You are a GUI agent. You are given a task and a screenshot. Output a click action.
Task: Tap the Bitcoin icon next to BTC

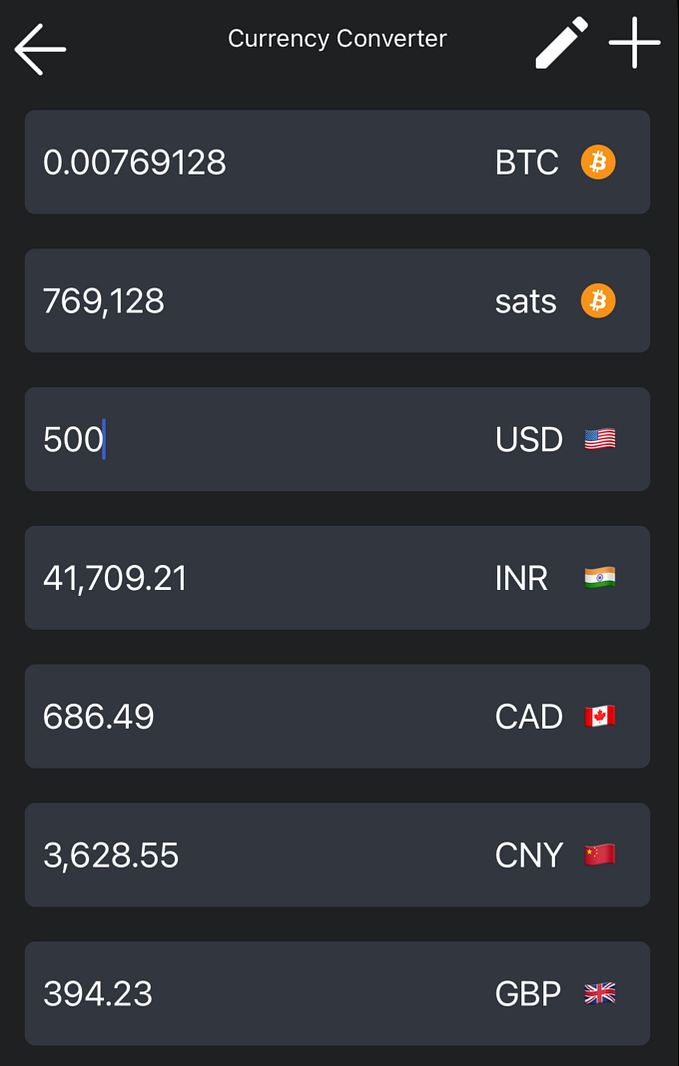tap(598, 162)
